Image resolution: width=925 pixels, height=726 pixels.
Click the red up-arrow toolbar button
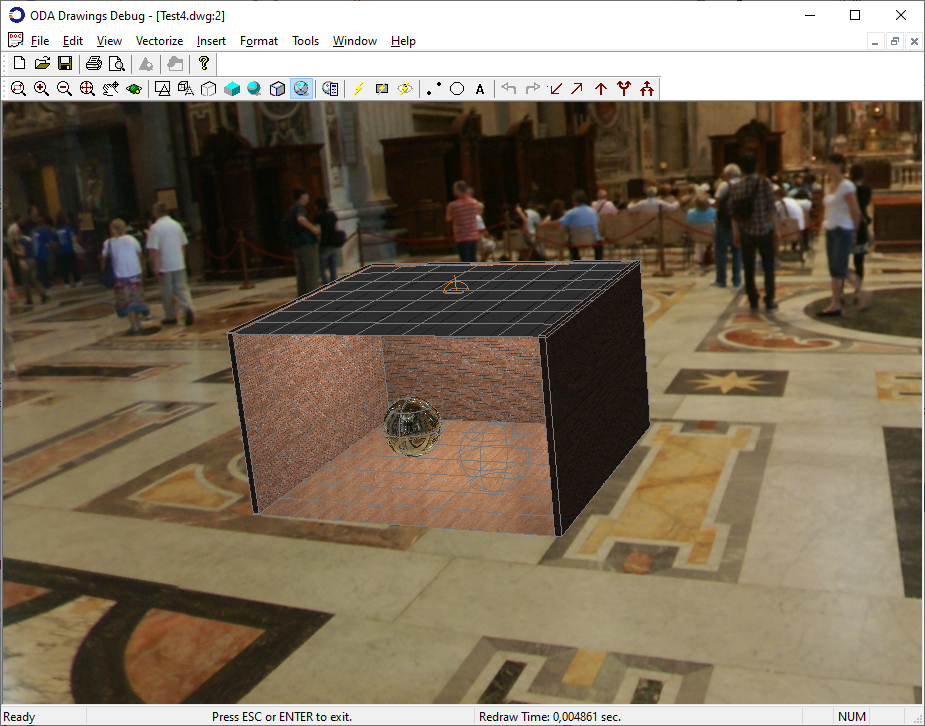click(601, 89)
